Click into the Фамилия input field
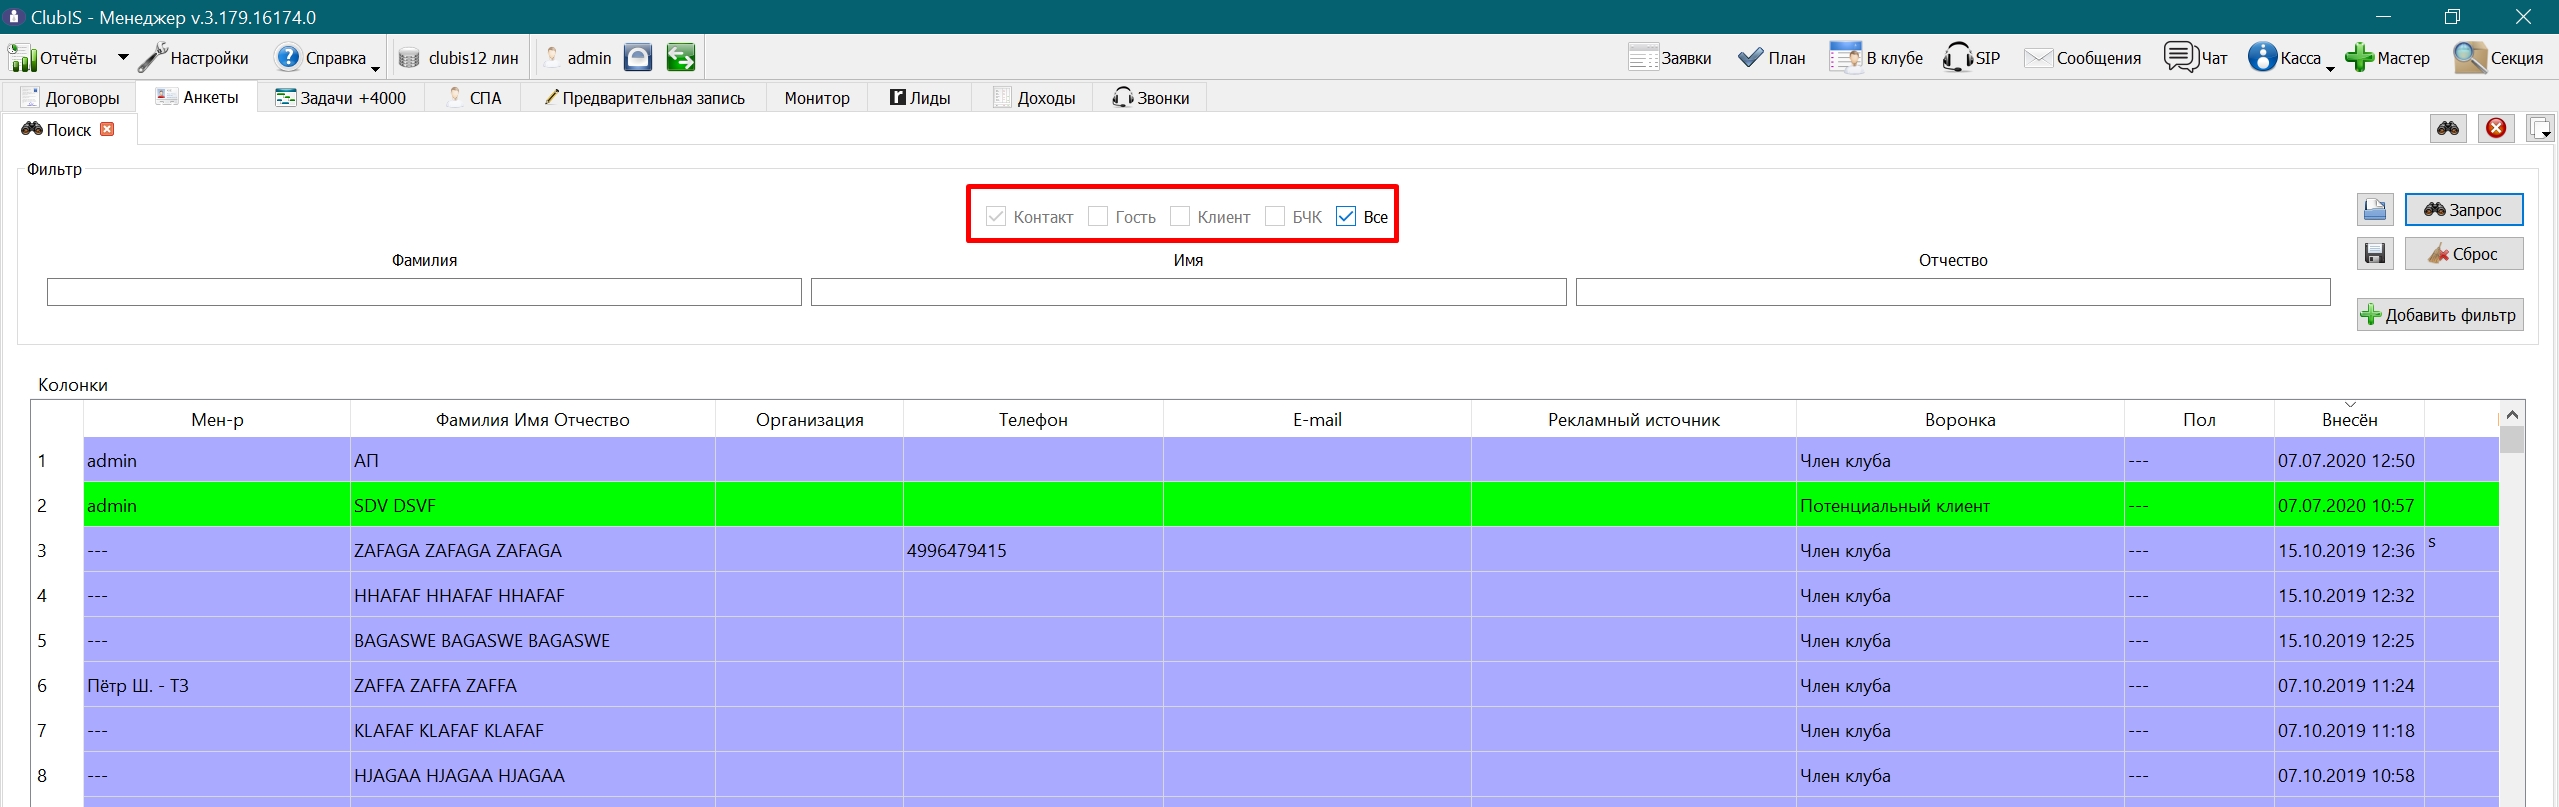The height and width of the screenshot is (807, 2559). (x=424, y=292)
